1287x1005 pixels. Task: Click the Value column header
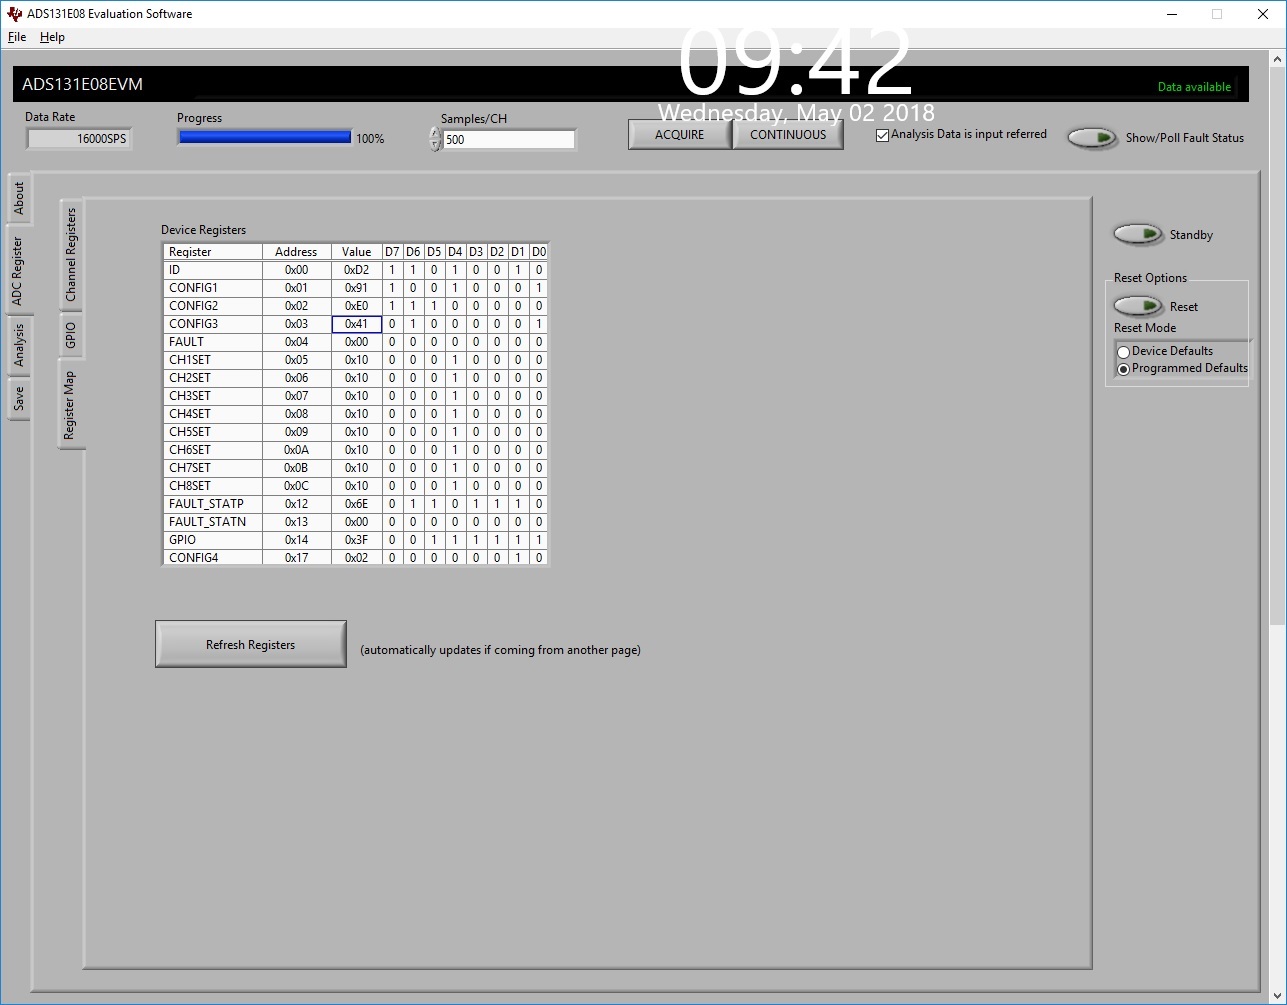point(357,252)
